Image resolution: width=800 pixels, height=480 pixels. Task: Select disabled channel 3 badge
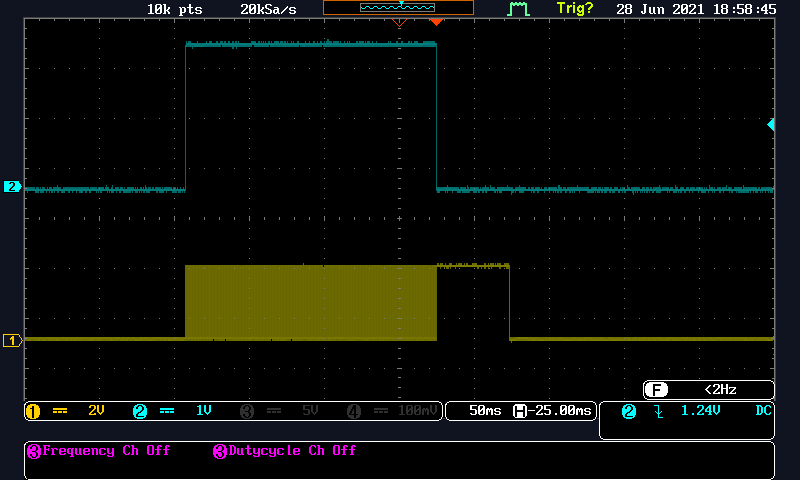pos(247,411)
